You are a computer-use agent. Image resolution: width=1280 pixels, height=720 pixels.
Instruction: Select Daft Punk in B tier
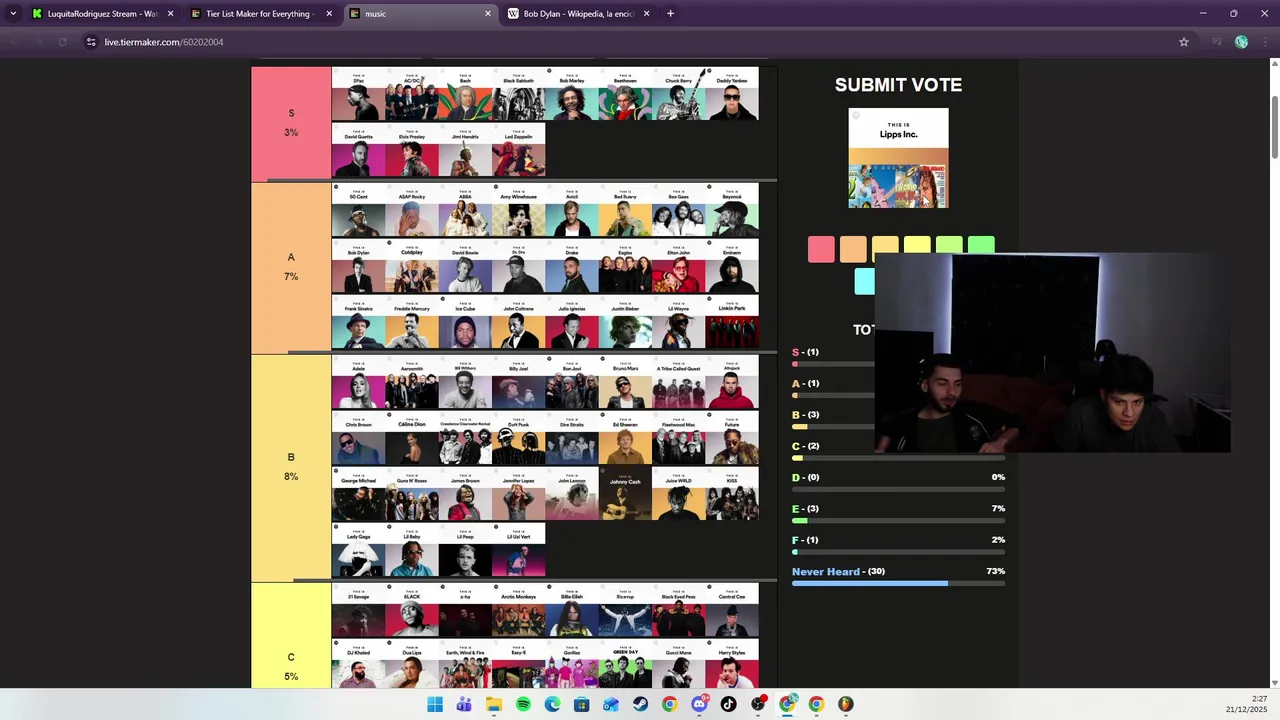(x=518, y=438)
